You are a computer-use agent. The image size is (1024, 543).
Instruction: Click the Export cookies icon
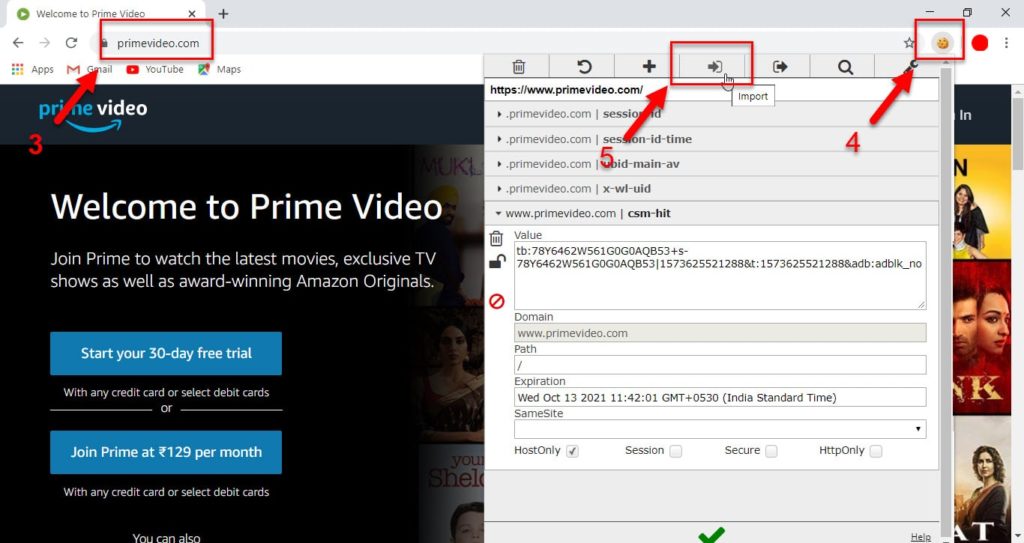(x=780, y=66)
